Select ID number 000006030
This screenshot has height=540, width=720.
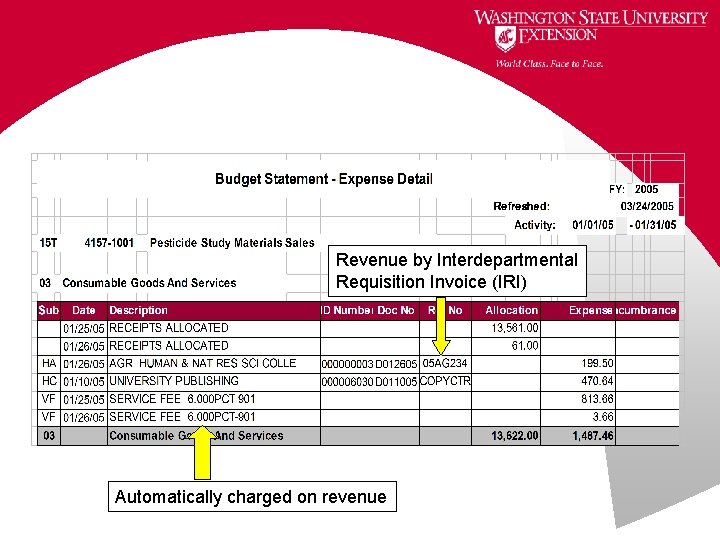347,382
